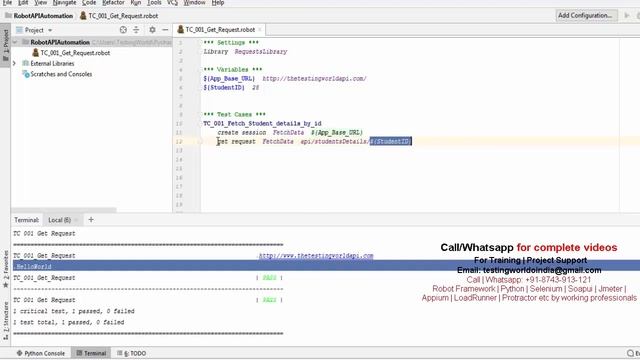This screenshot has width=640, height=360.
Task: Close the Local (6) terminal tab
Action: point(76,220)
